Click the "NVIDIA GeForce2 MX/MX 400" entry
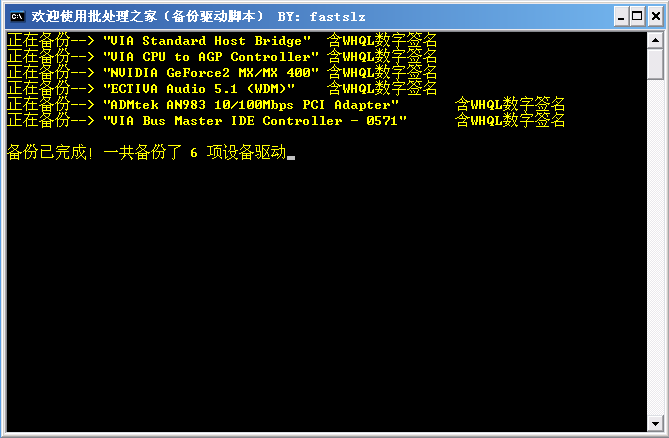 211,73
